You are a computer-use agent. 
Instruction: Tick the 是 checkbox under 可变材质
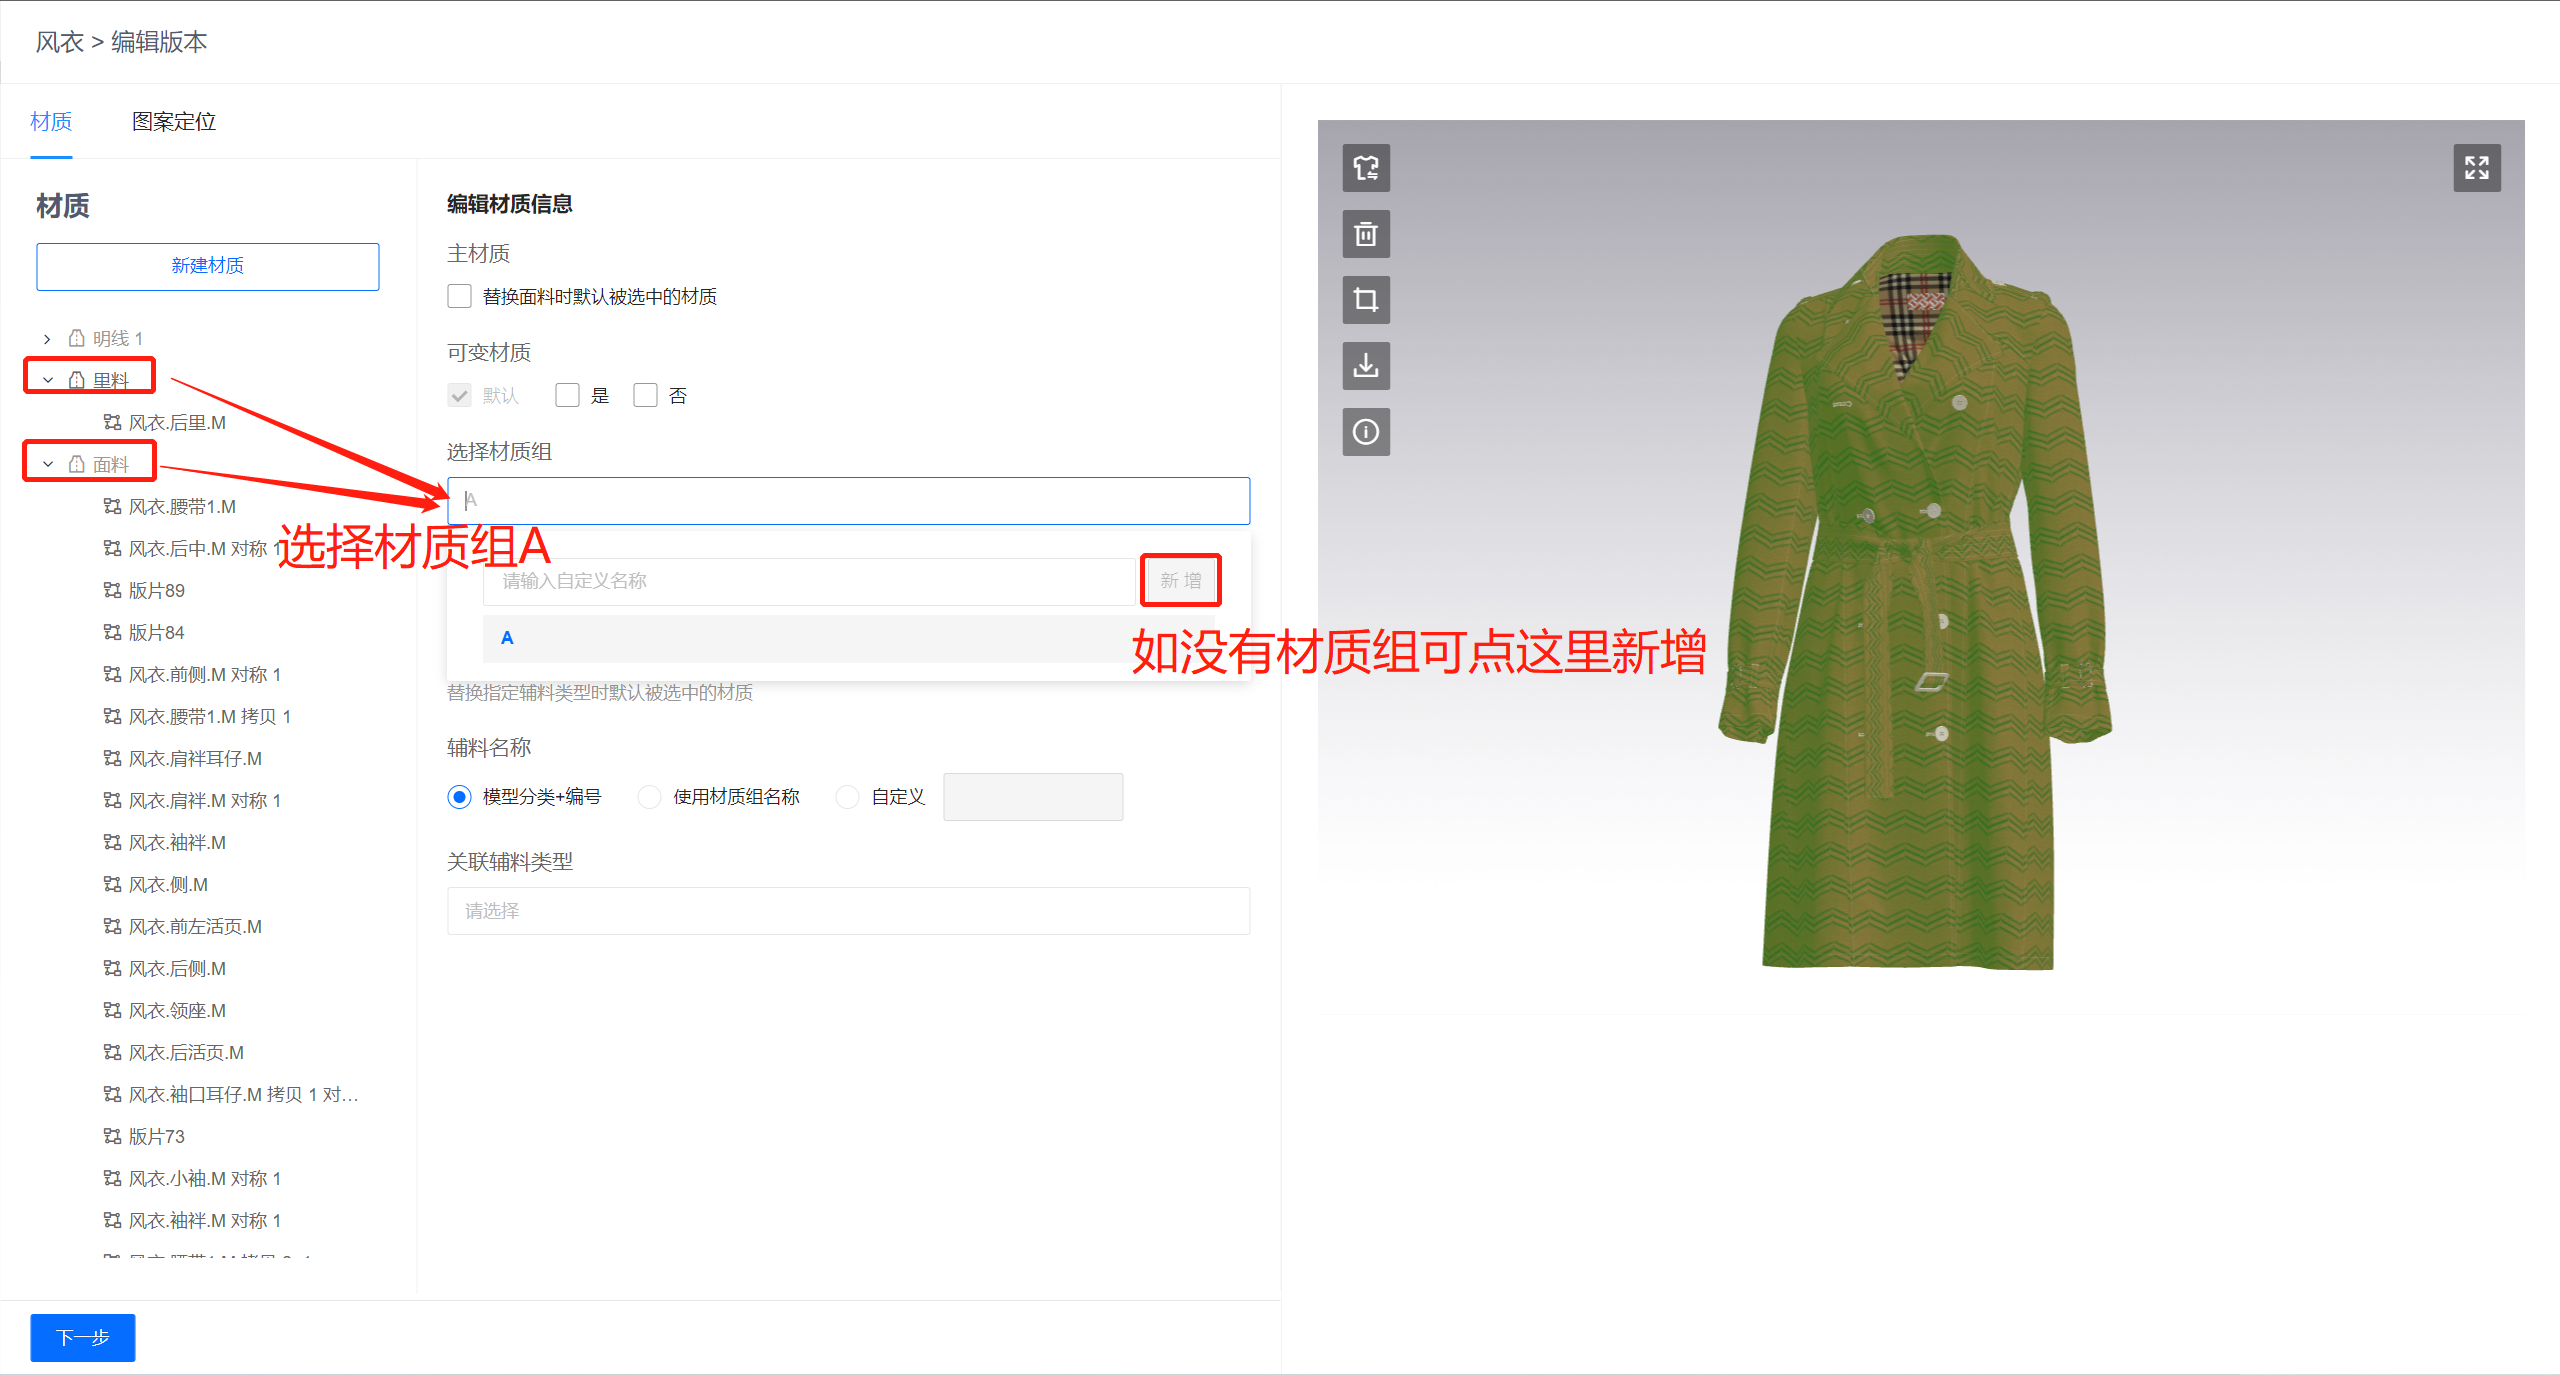point(567,395)
